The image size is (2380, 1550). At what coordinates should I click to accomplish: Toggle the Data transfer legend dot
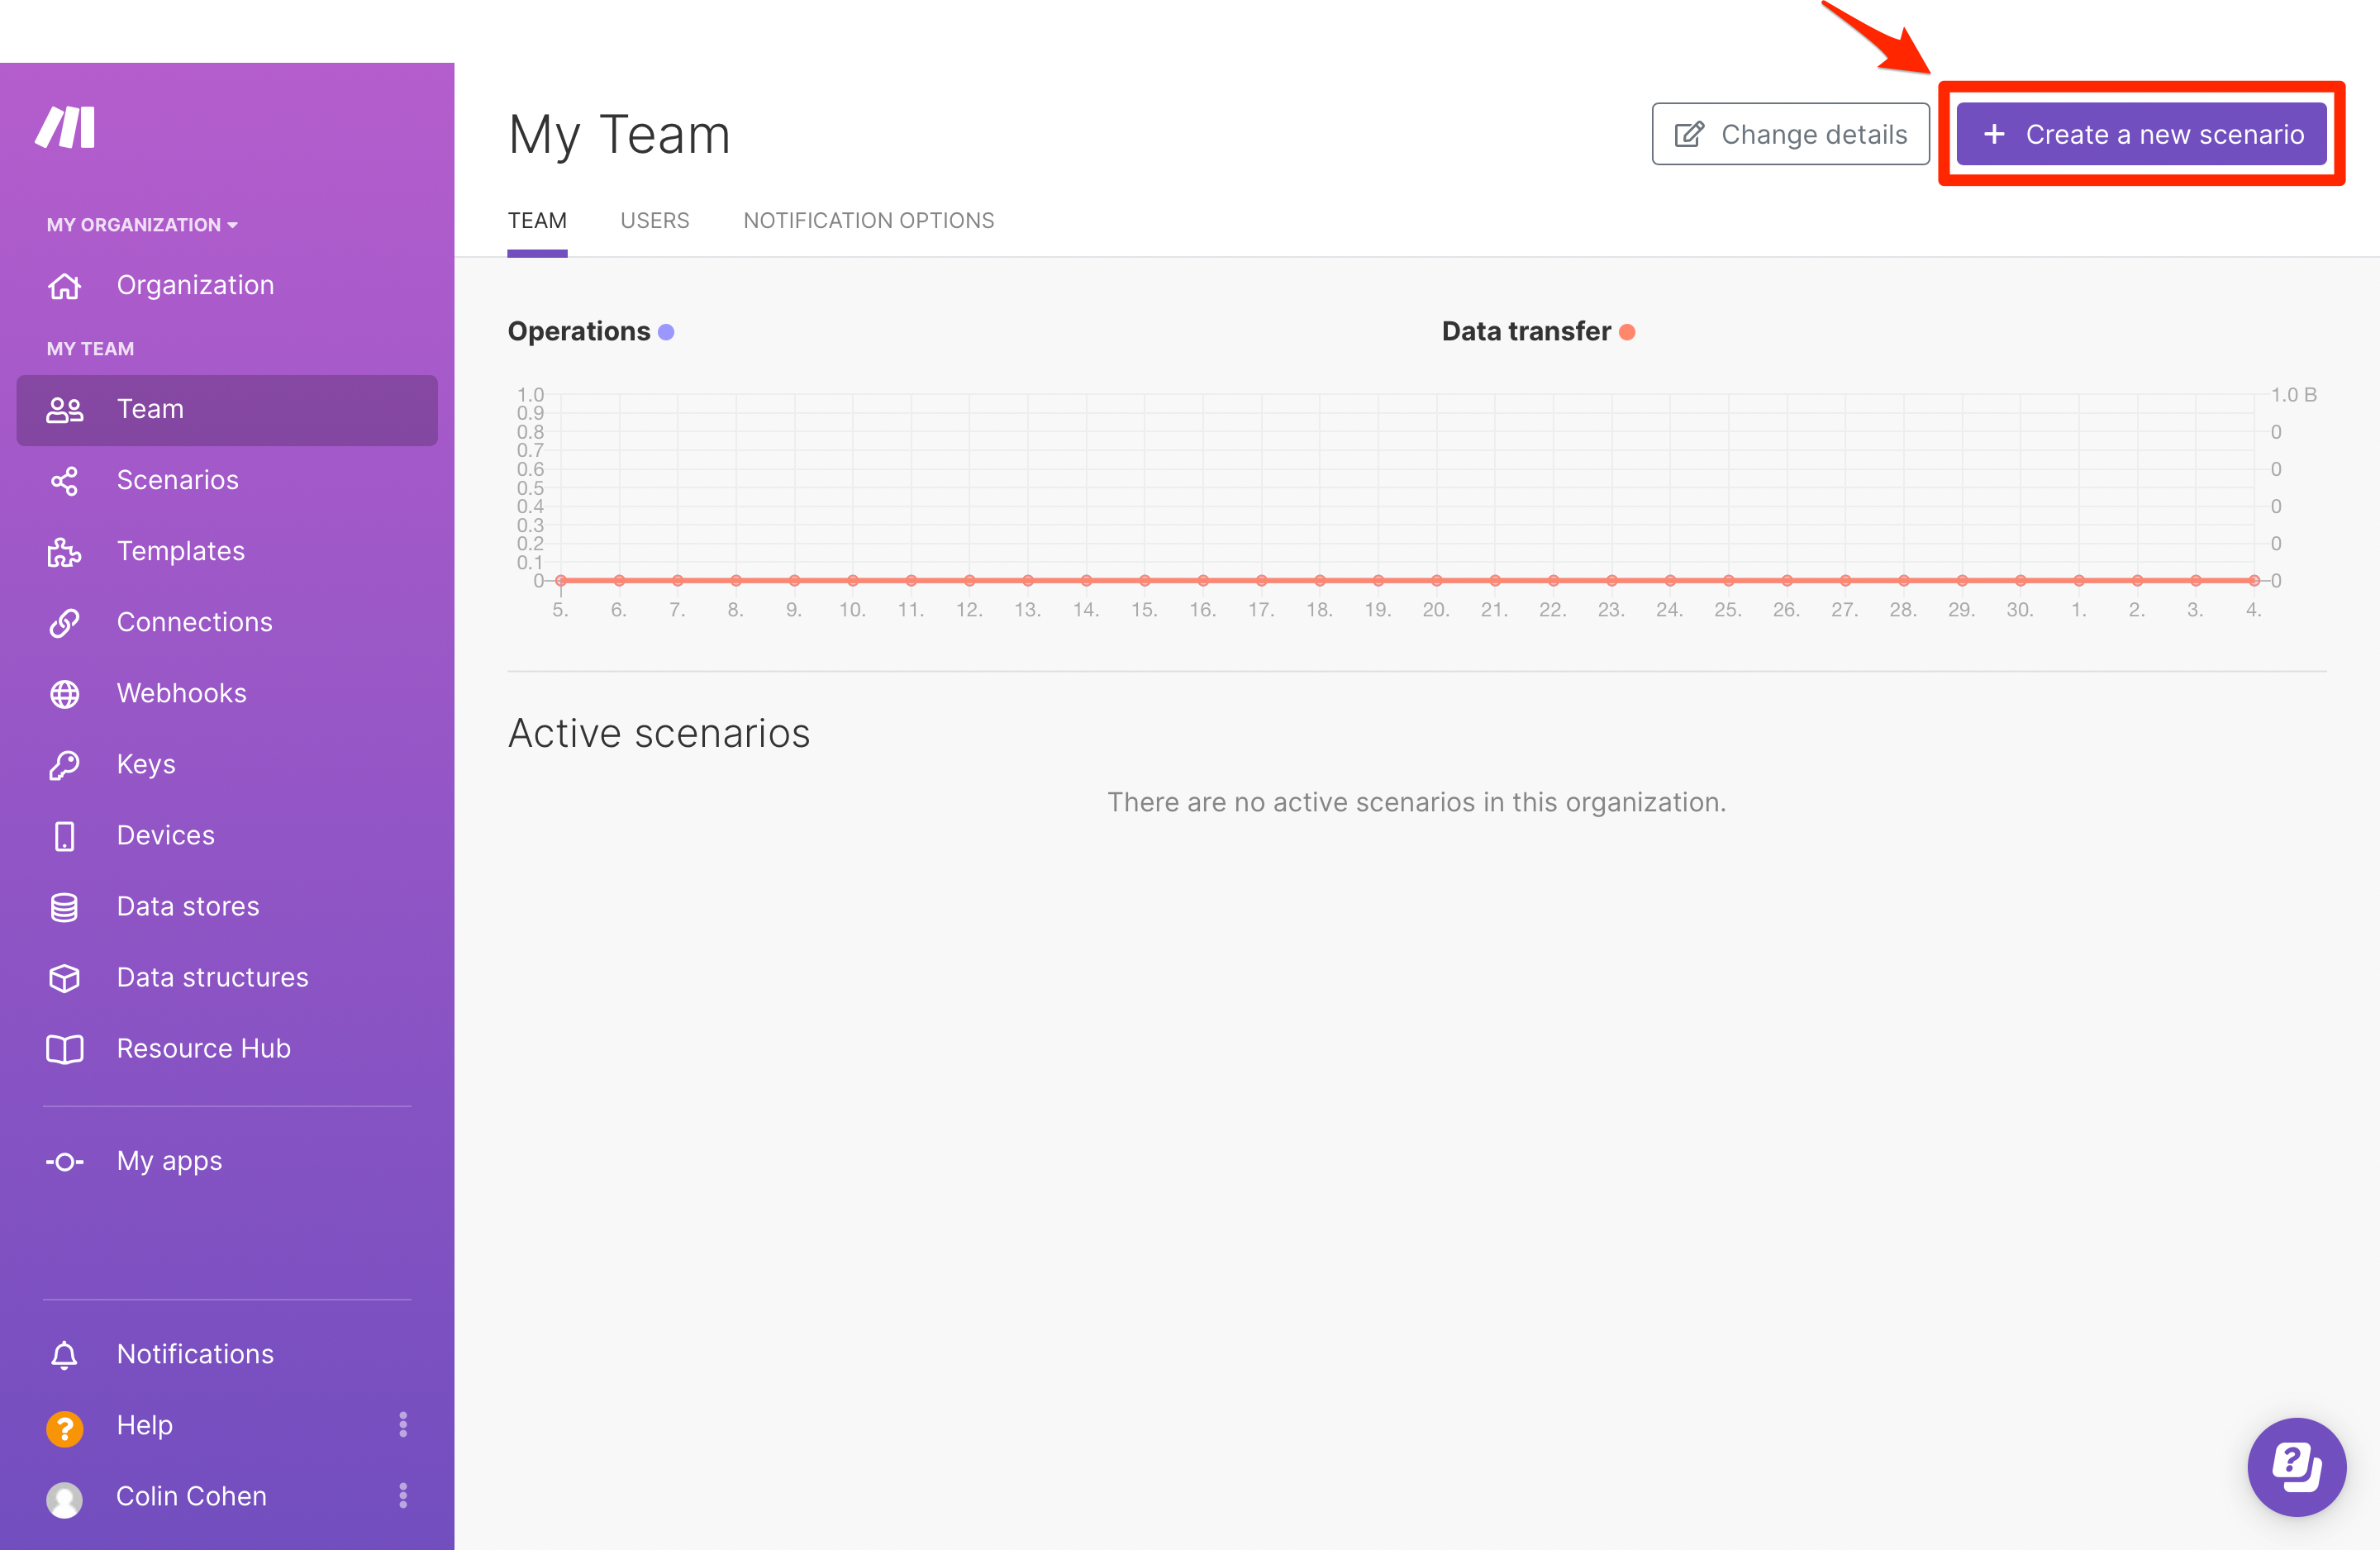[1627, 332]
